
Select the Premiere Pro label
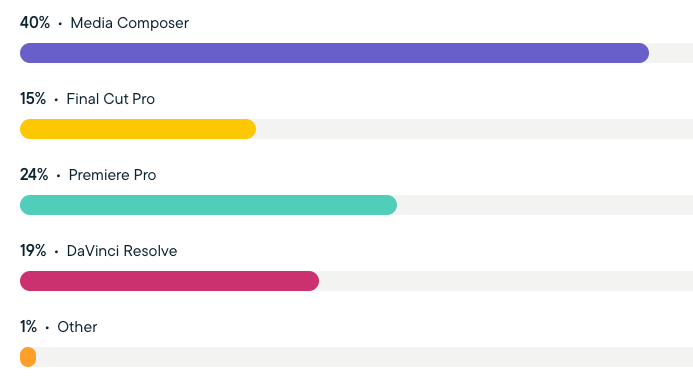(x=112, y=175)
